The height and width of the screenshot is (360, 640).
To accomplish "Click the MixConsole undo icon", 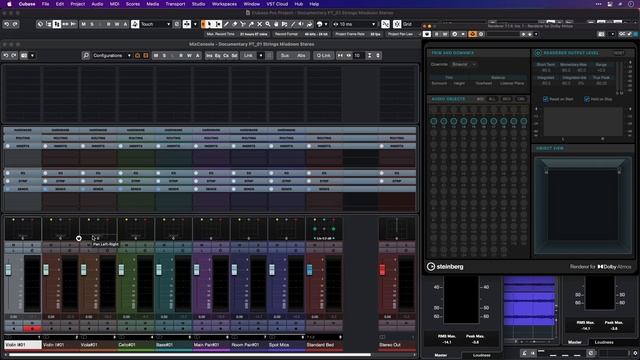I will pyautogui.click(x=6, y=56).
